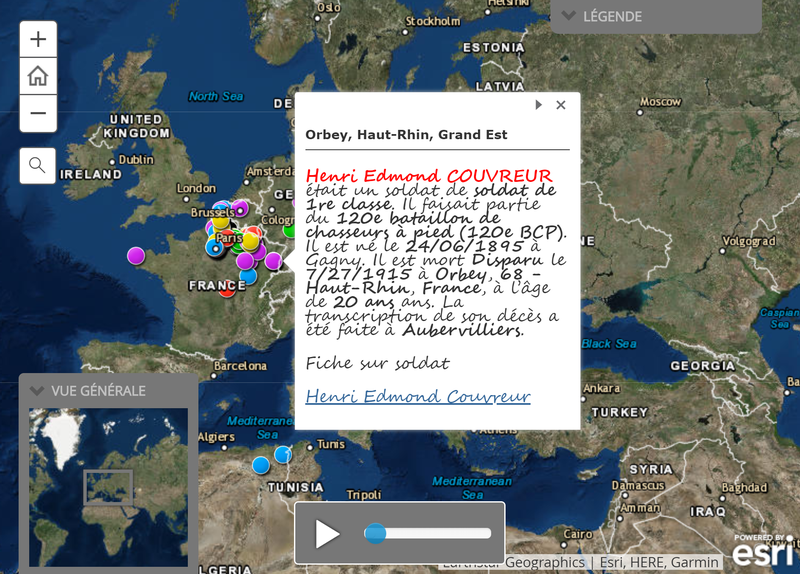Viewport: 800px width, 574px height.
Task: Open Henri Edmond Couvreur soldier link
Action: (418, 397)
